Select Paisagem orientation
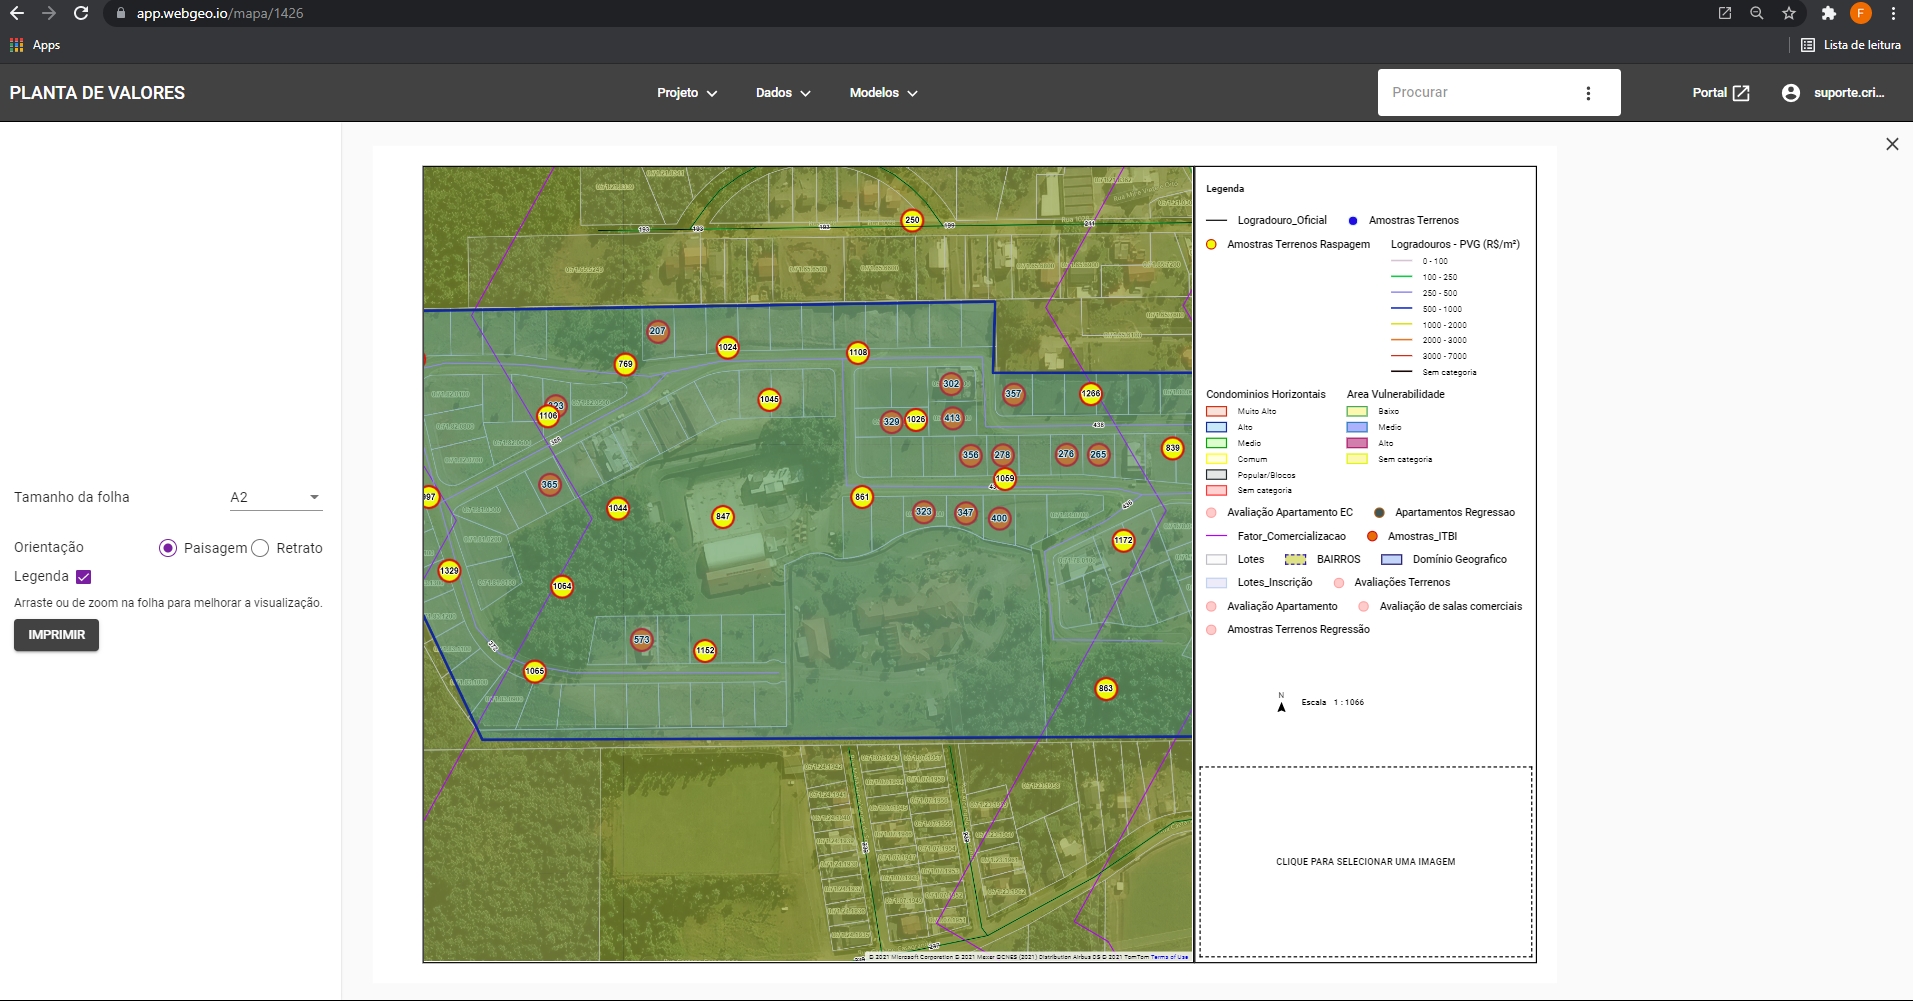Viewport: 1913px width, 1001px height. coord(168,548)
